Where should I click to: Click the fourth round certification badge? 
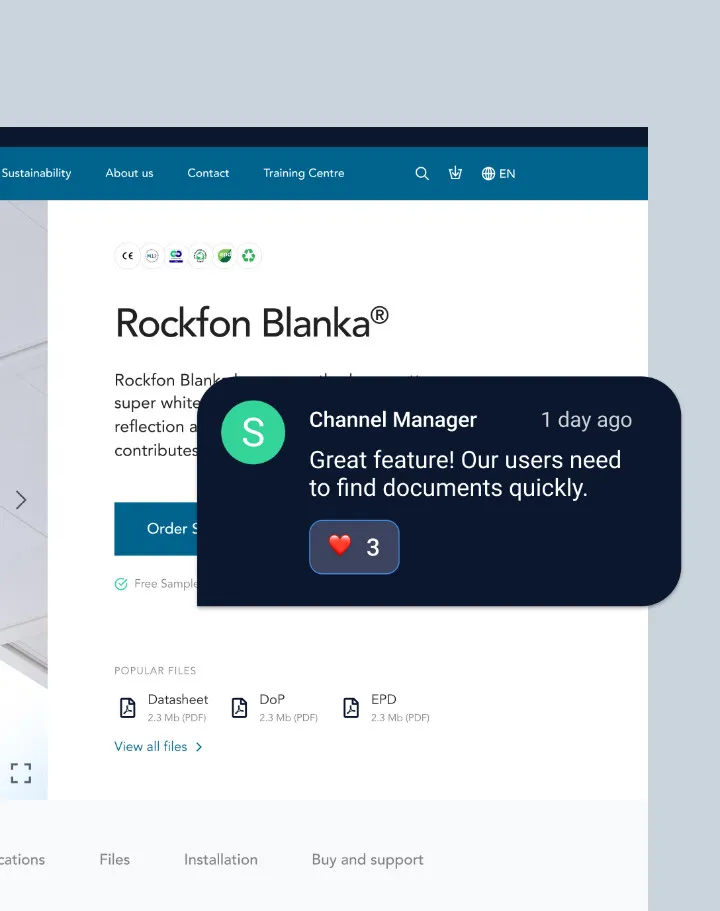point(200,256)
